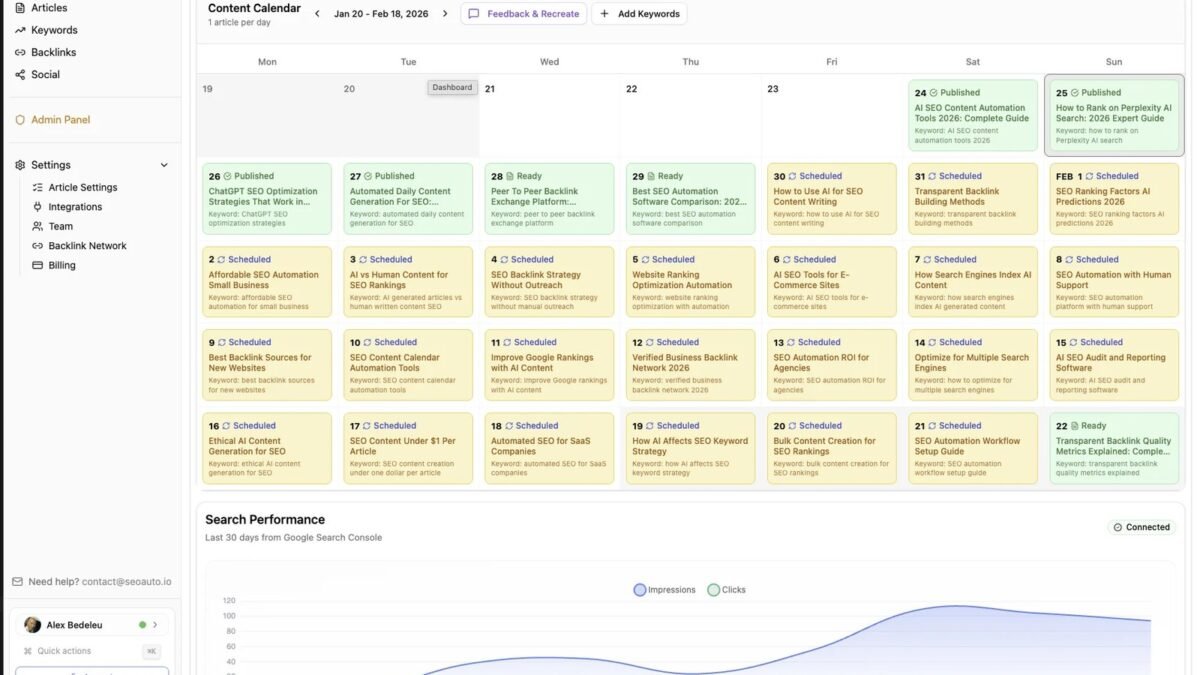The width and height of the screenshot is (1200, 675).
Task: Click the Published check icon on day 24
Action: [934, 93]
